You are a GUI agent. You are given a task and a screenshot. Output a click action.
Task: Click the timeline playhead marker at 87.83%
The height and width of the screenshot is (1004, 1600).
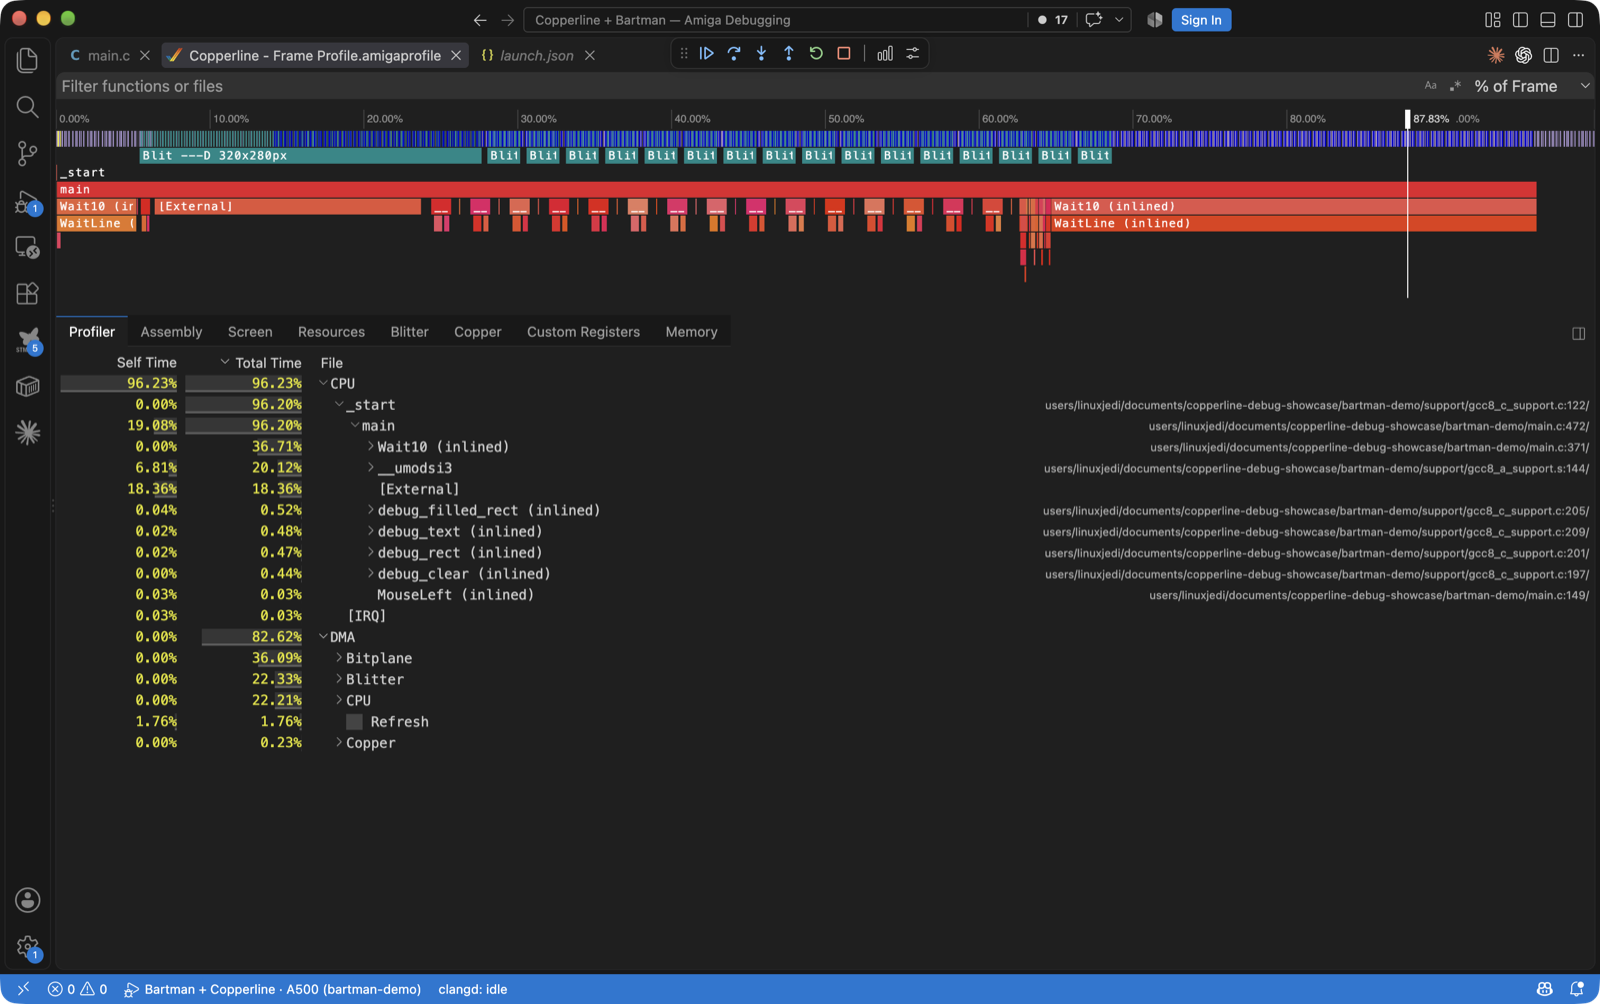click(x=1407, y=119)
